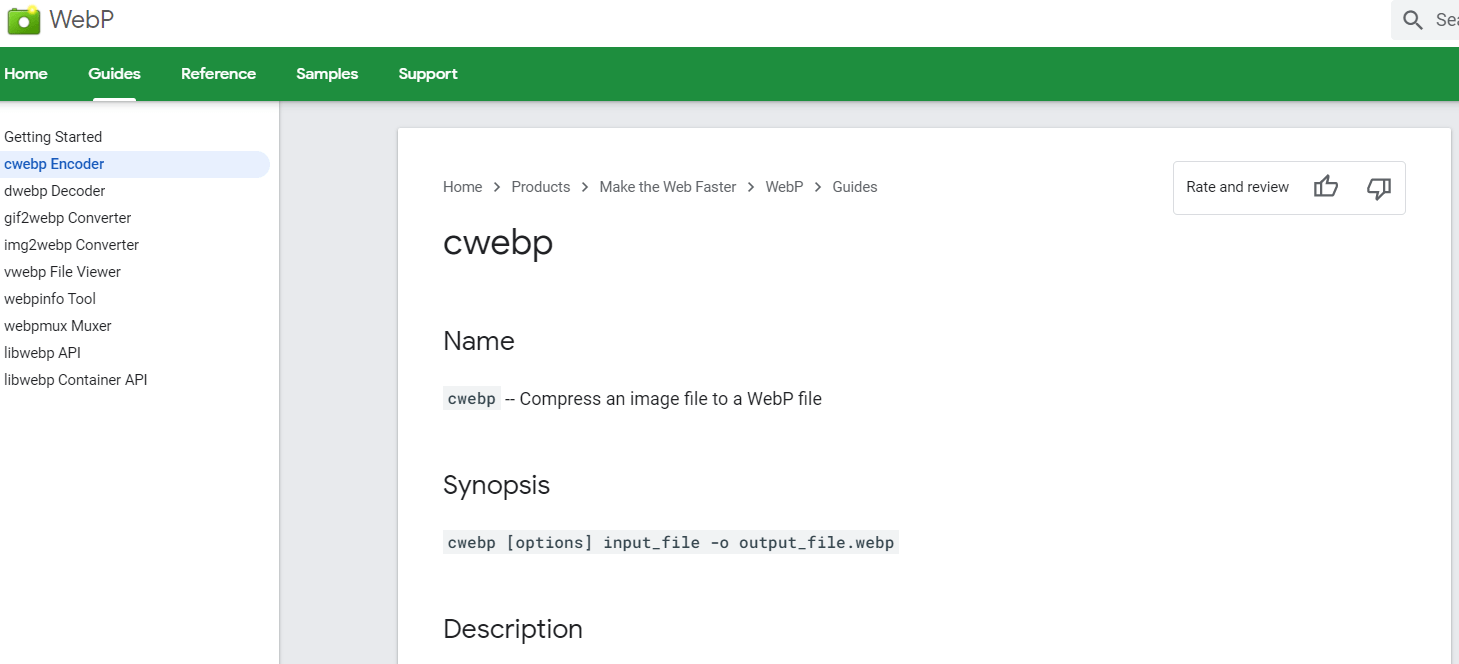
Task: Select the Guides tab
Action: 114,74
